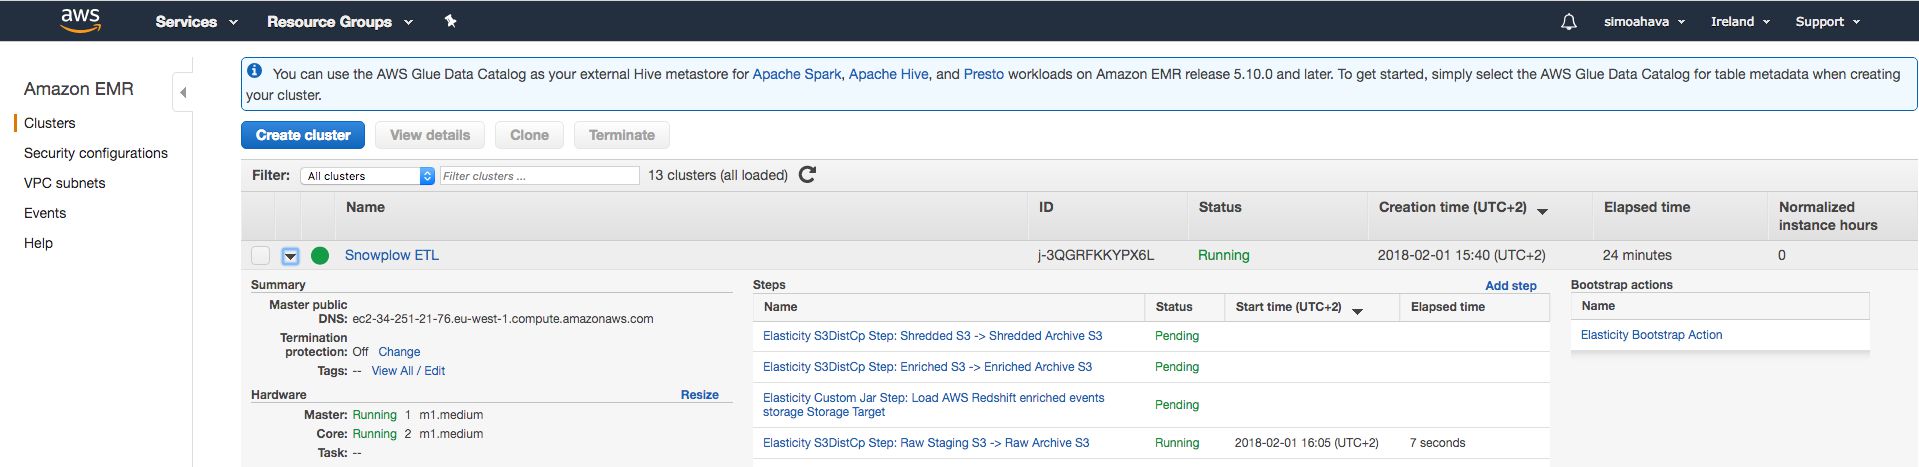Click the refresh clusters icon
This screenshot has height=467, width=1919.
(808, 175)
